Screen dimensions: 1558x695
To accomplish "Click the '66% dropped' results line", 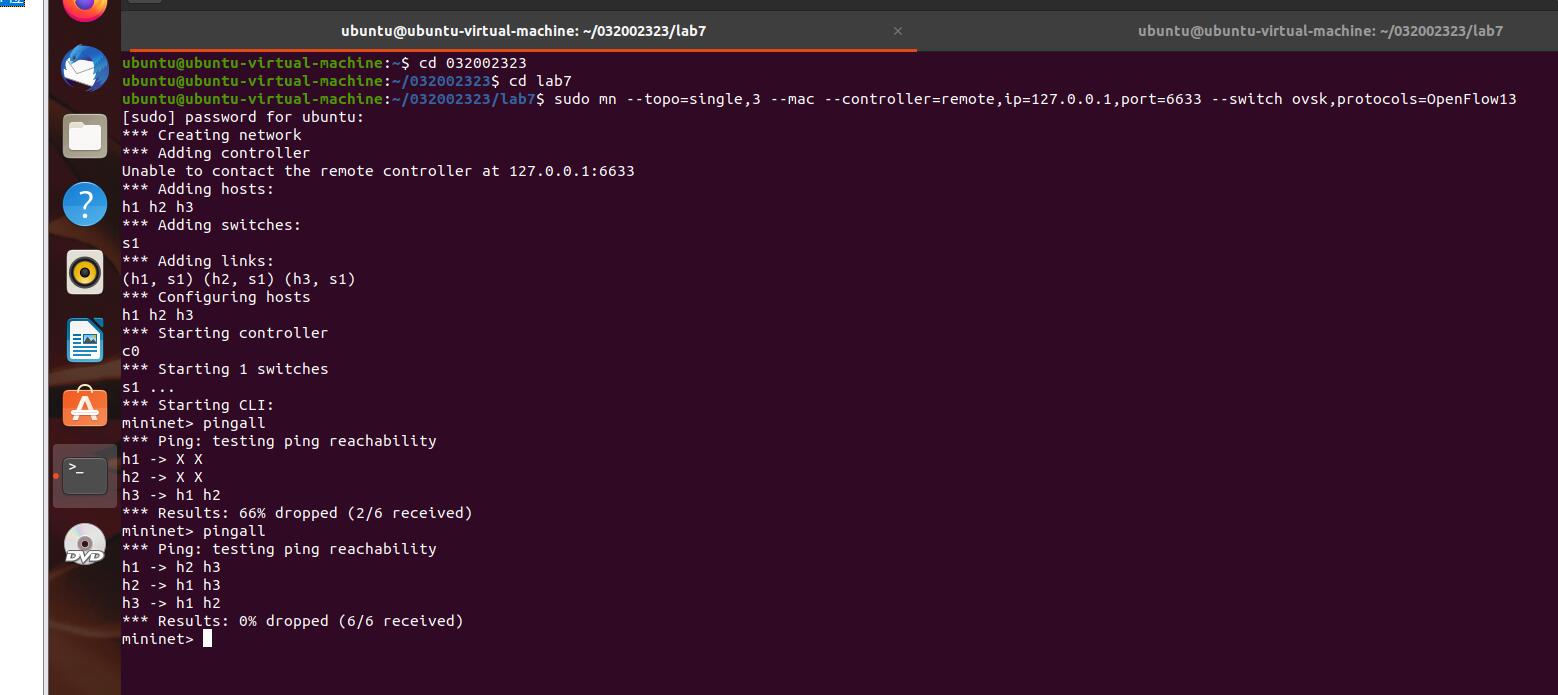I will coord(297,513).
